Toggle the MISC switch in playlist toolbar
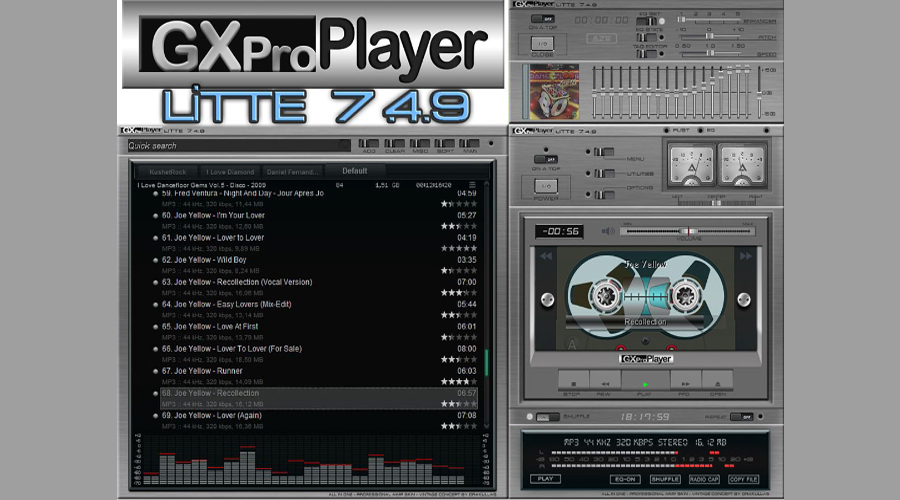This screenshot has height=500, width=900. 420,144
